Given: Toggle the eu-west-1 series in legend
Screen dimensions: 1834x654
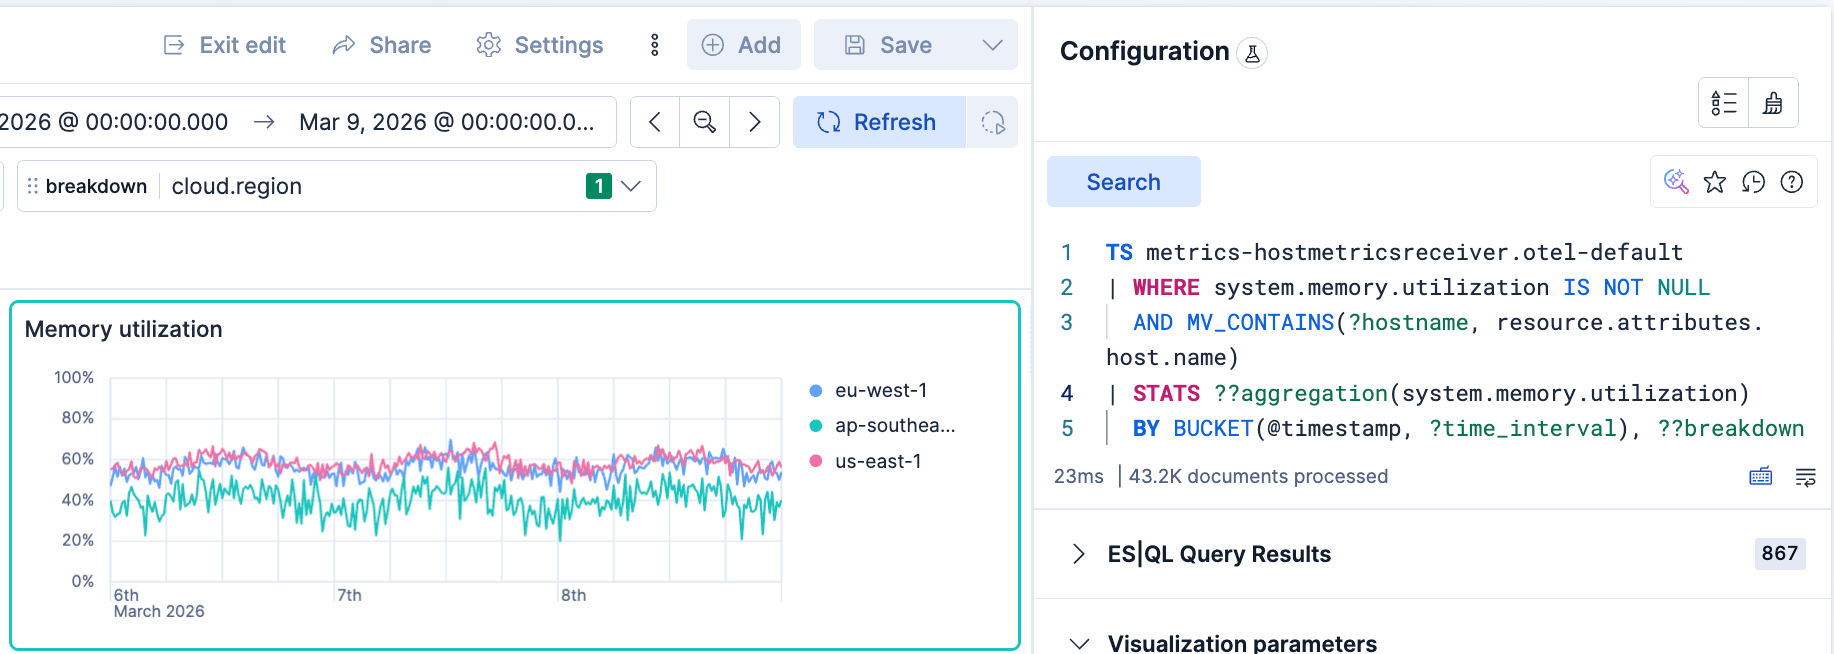Looking at the screenshot, I should tap(880, 391).
